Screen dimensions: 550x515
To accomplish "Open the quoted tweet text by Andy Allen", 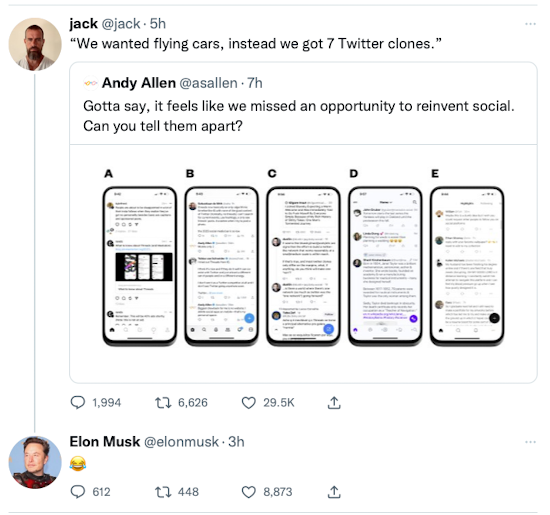I will click(x=299, y=116).
